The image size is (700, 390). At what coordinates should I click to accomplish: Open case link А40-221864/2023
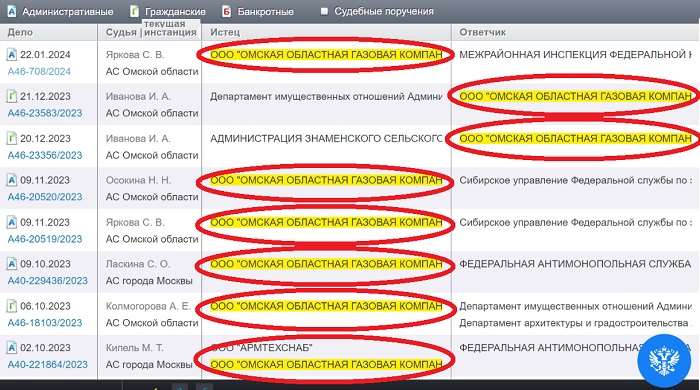47,365
